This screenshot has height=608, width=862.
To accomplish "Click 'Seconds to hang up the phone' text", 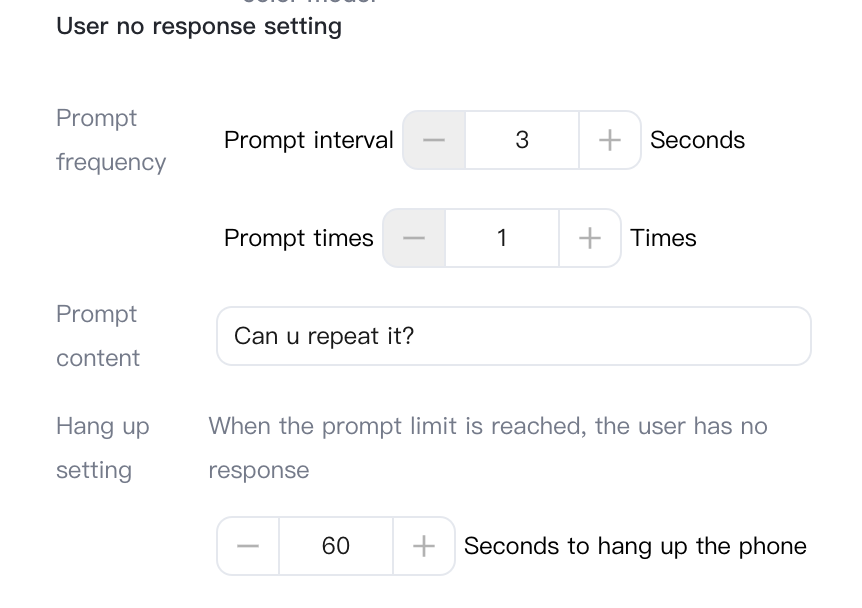I will point(635,547).
